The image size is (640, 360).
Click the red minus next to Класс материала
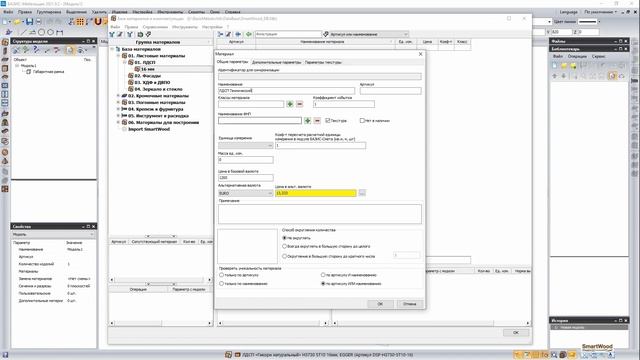[x=300, y=104]
